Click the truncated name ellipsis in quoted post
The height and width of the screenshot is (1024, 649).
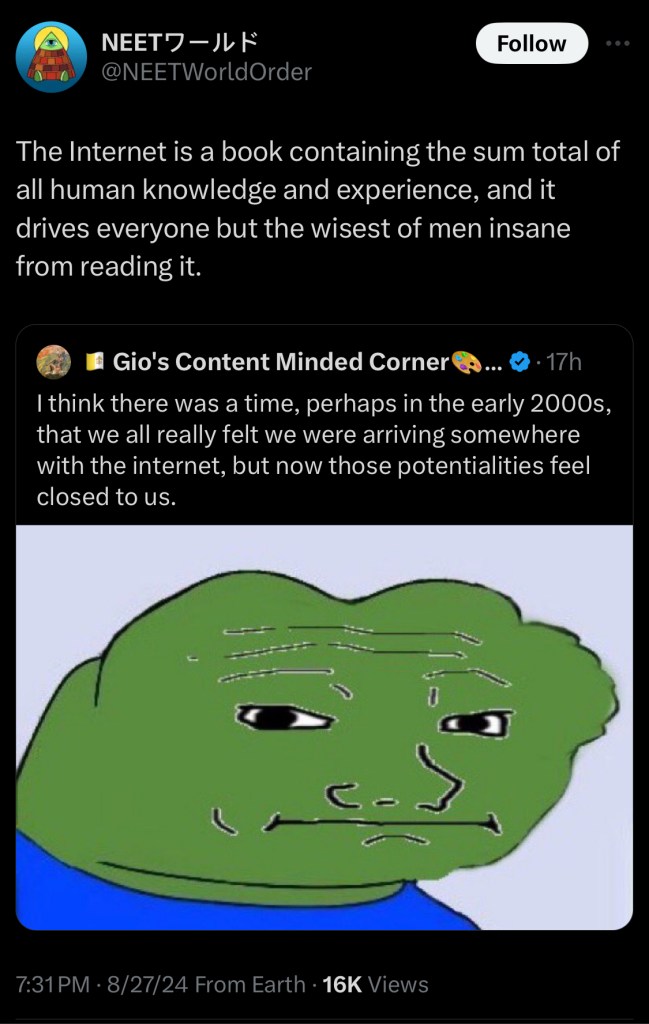pos(492,364)
